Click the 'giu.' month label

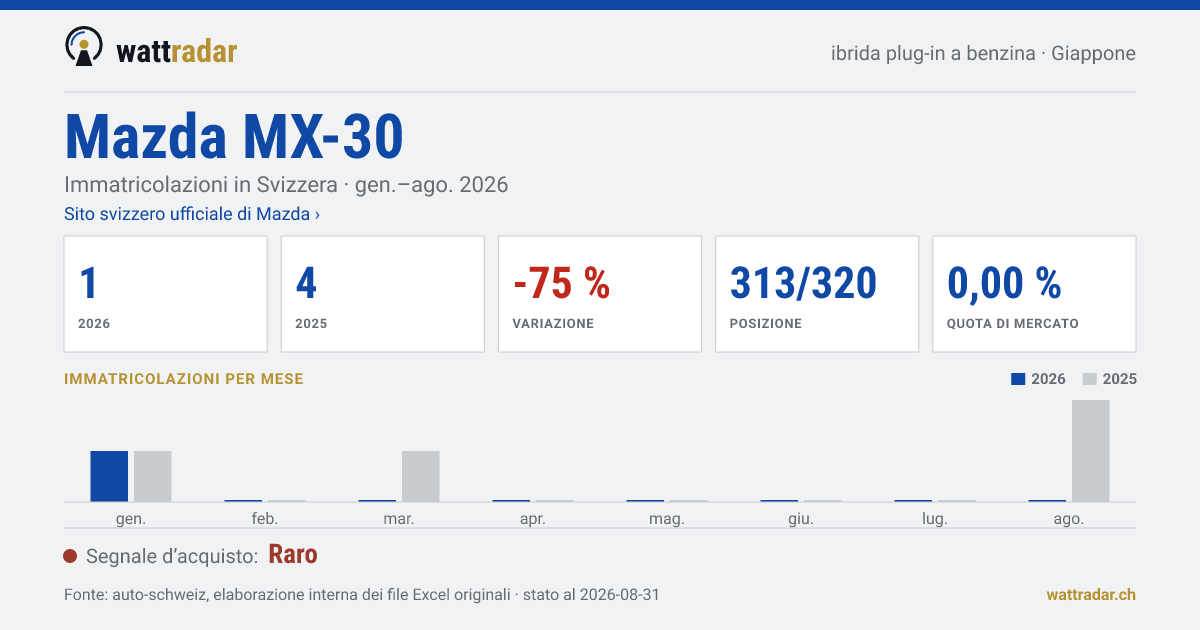801,519
